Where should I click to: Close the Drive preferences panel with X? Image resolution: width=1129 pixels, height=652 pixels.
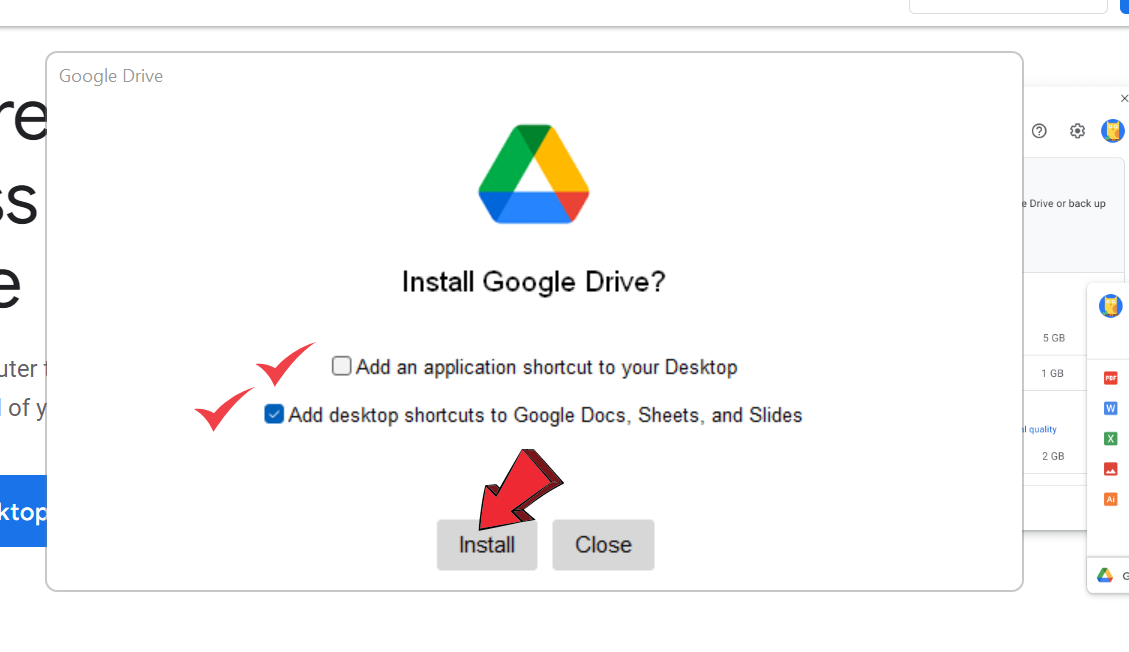1123,99
